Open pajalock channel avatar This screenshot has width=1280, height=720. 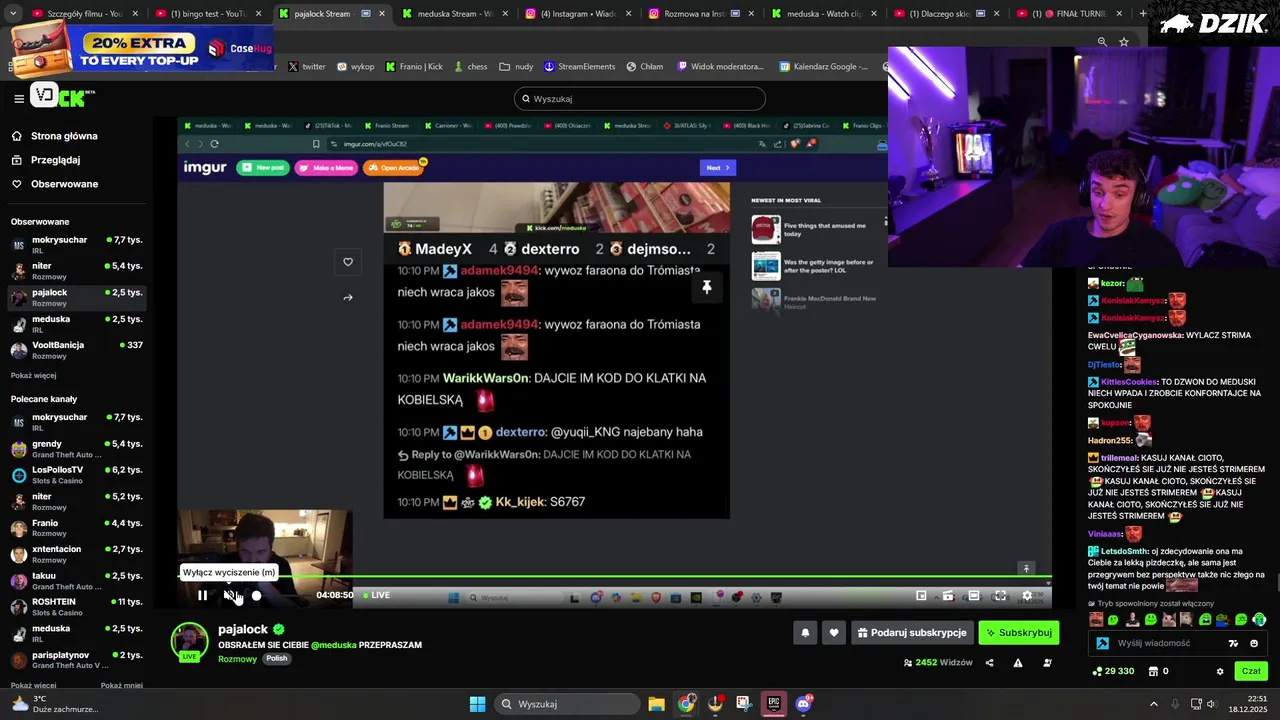[189, 641]
